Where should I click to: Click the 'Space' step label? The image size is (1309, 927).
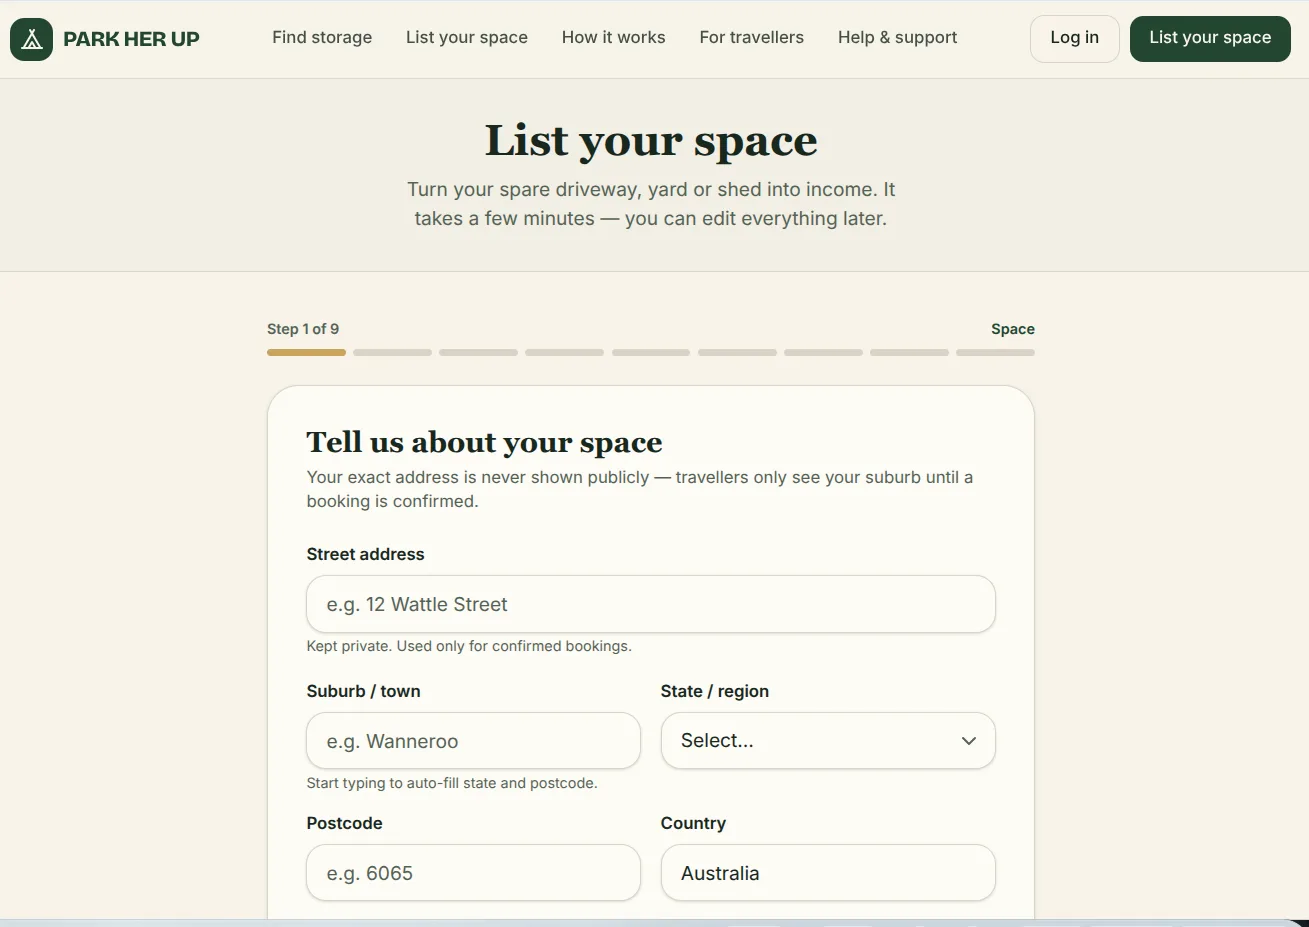point(1013,329)
